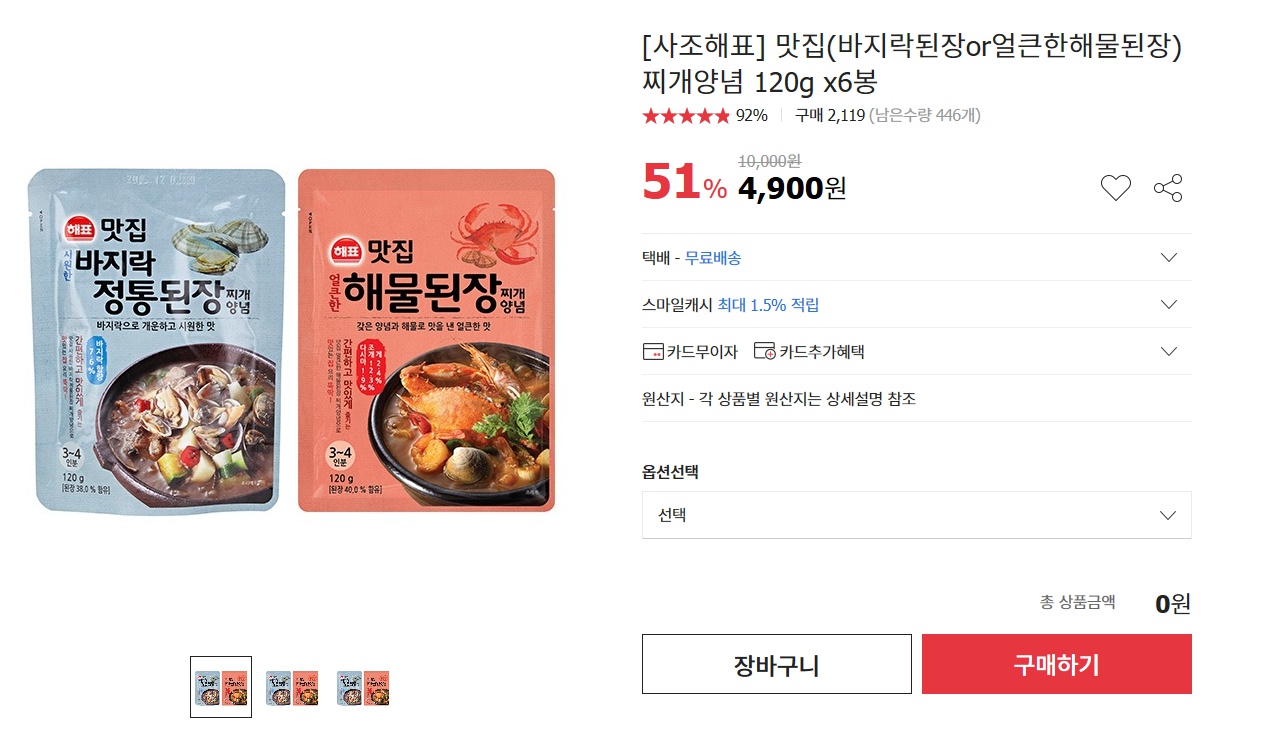Viewport: 1281px width, 749px height.
Task: Add item to cart with 장바구니
Action: (776, 664)
